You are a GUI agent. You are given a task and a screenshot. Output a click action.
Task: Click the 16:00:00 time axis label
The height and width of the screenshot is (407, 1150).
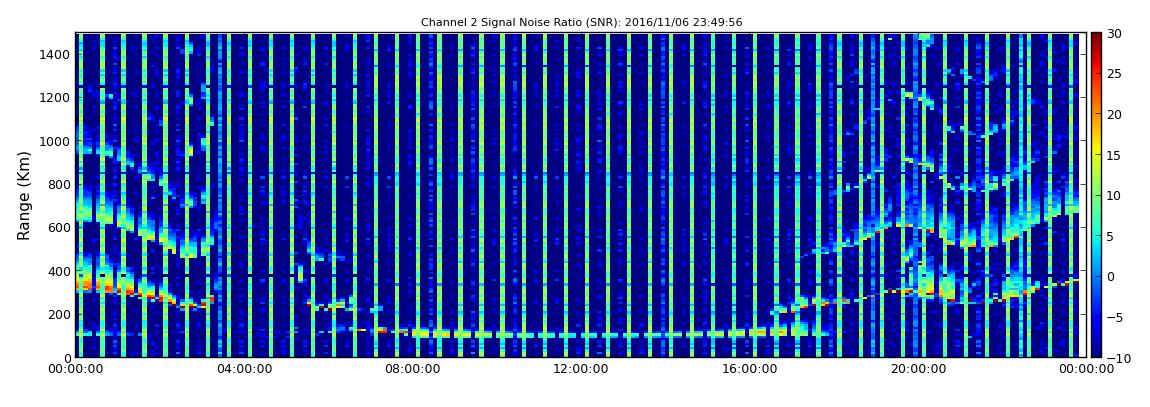(x=748, y=370)
